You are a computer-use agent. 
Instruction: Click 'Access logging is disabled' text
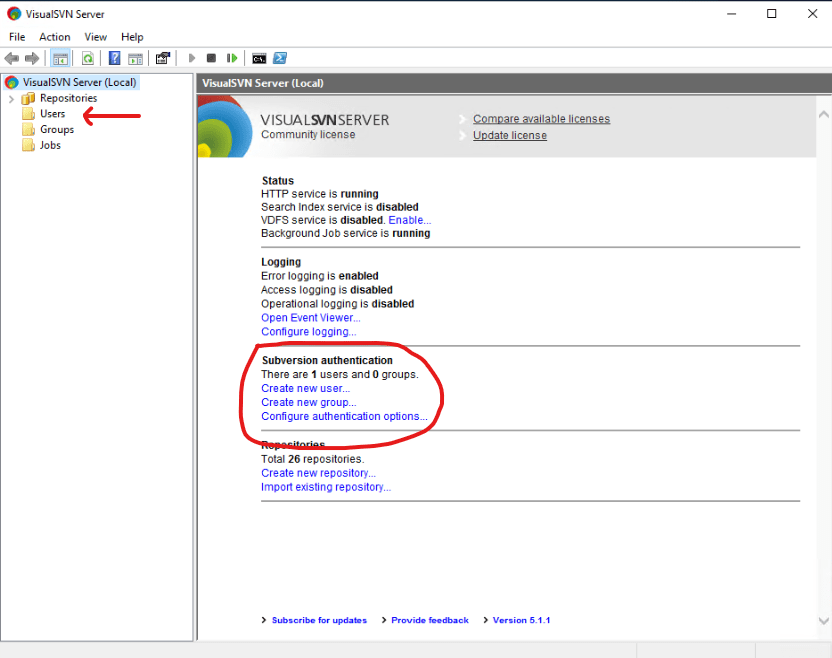coord(327,290)
